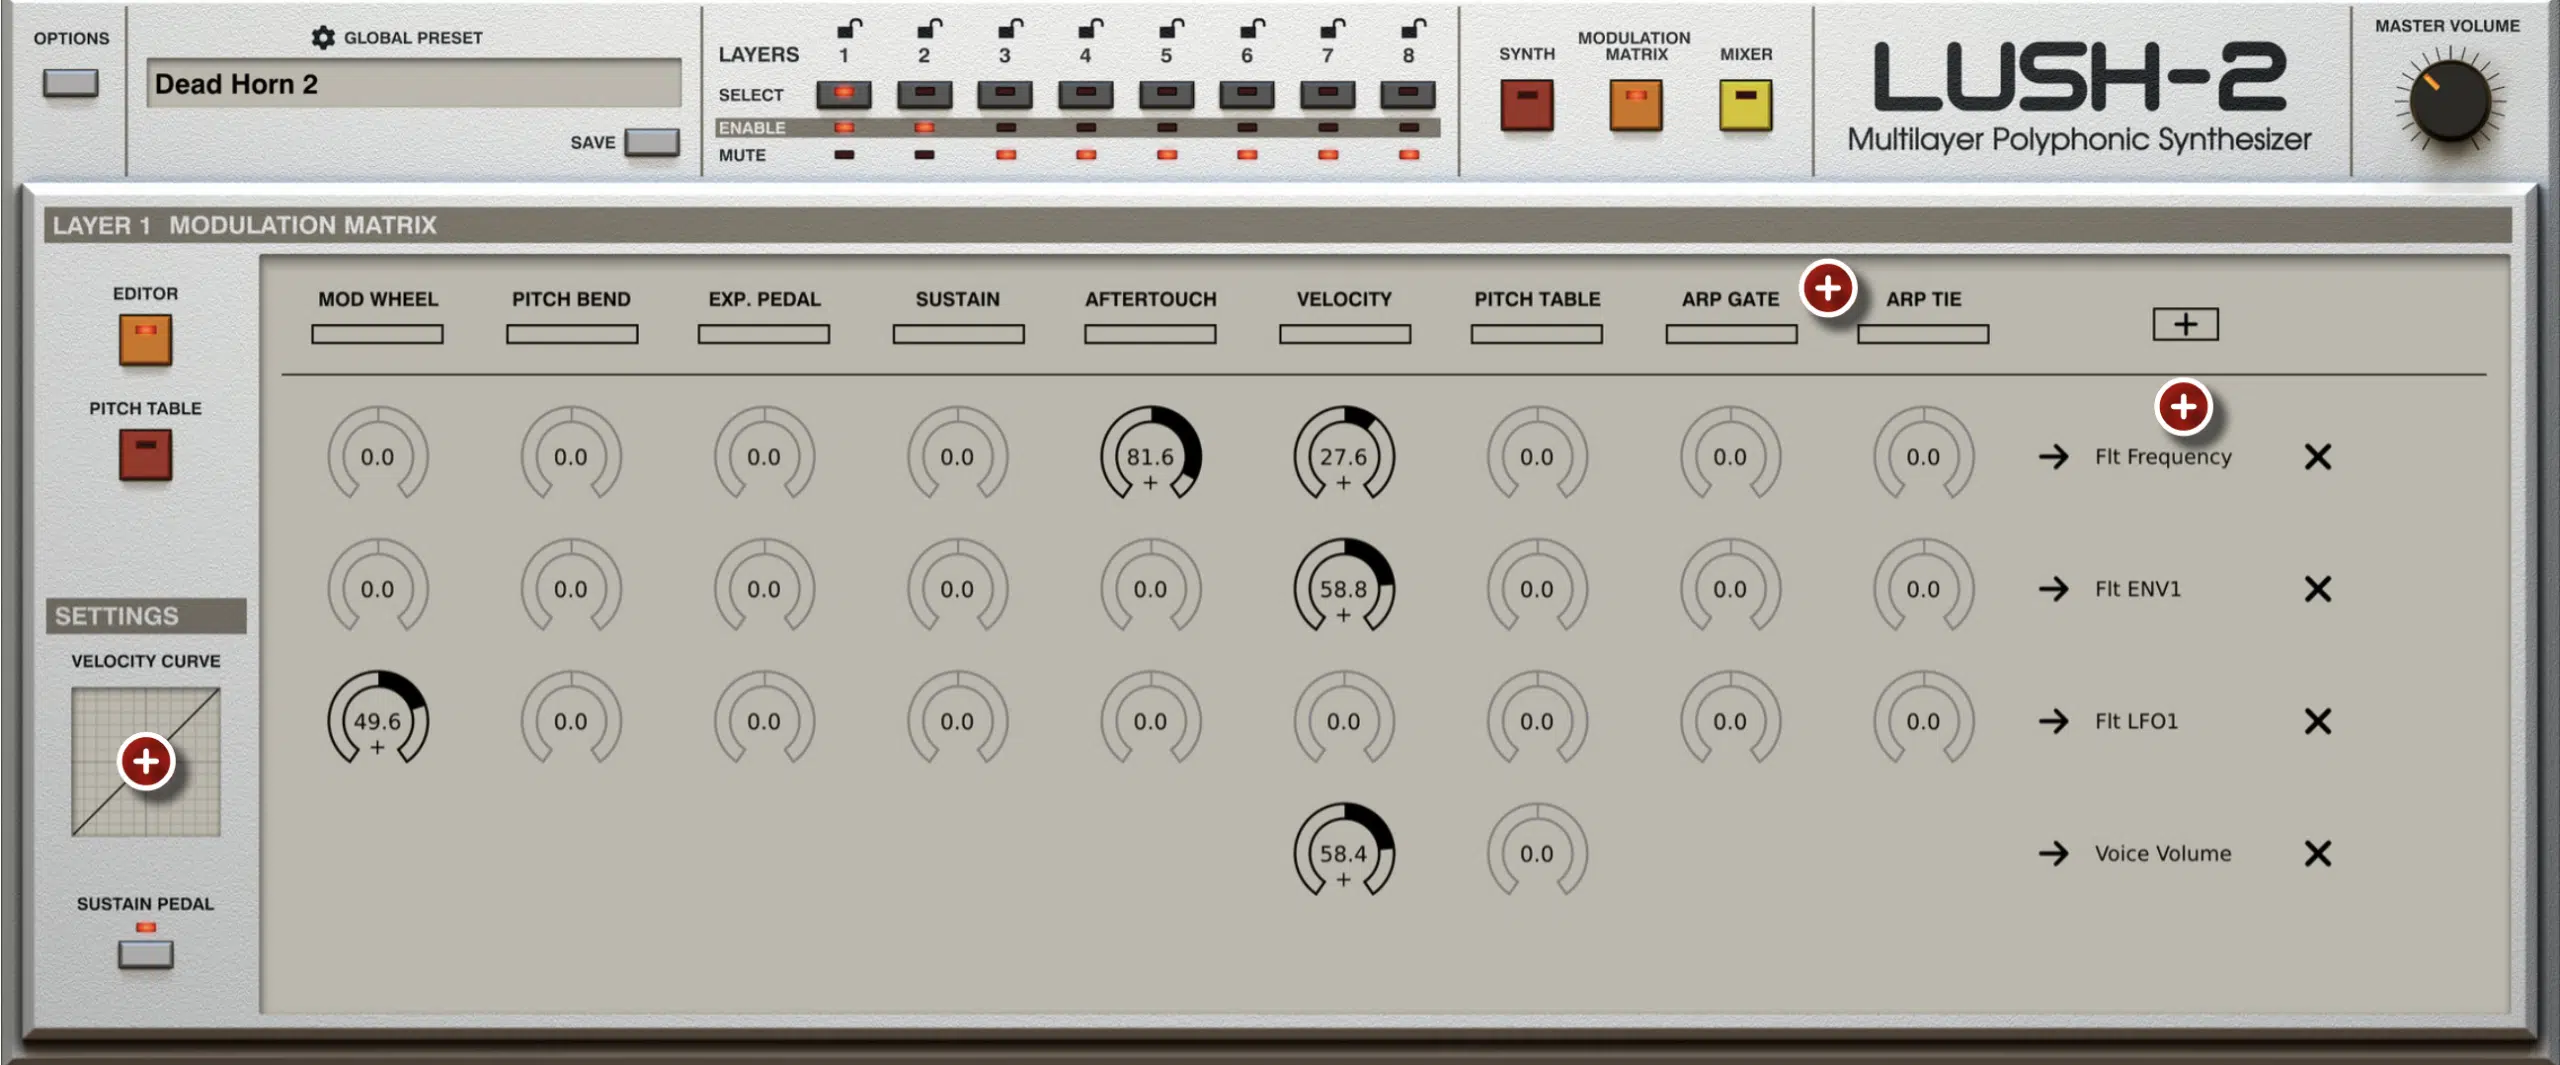Switch to the Synth page

1526,105
